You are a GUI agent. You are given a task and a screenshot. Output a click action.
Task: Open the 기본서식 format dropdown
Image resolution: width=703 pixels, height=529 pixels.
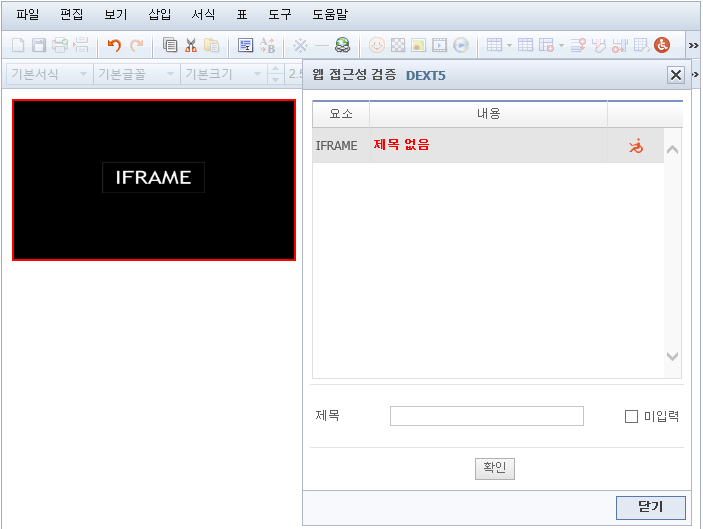pos(49,74)
